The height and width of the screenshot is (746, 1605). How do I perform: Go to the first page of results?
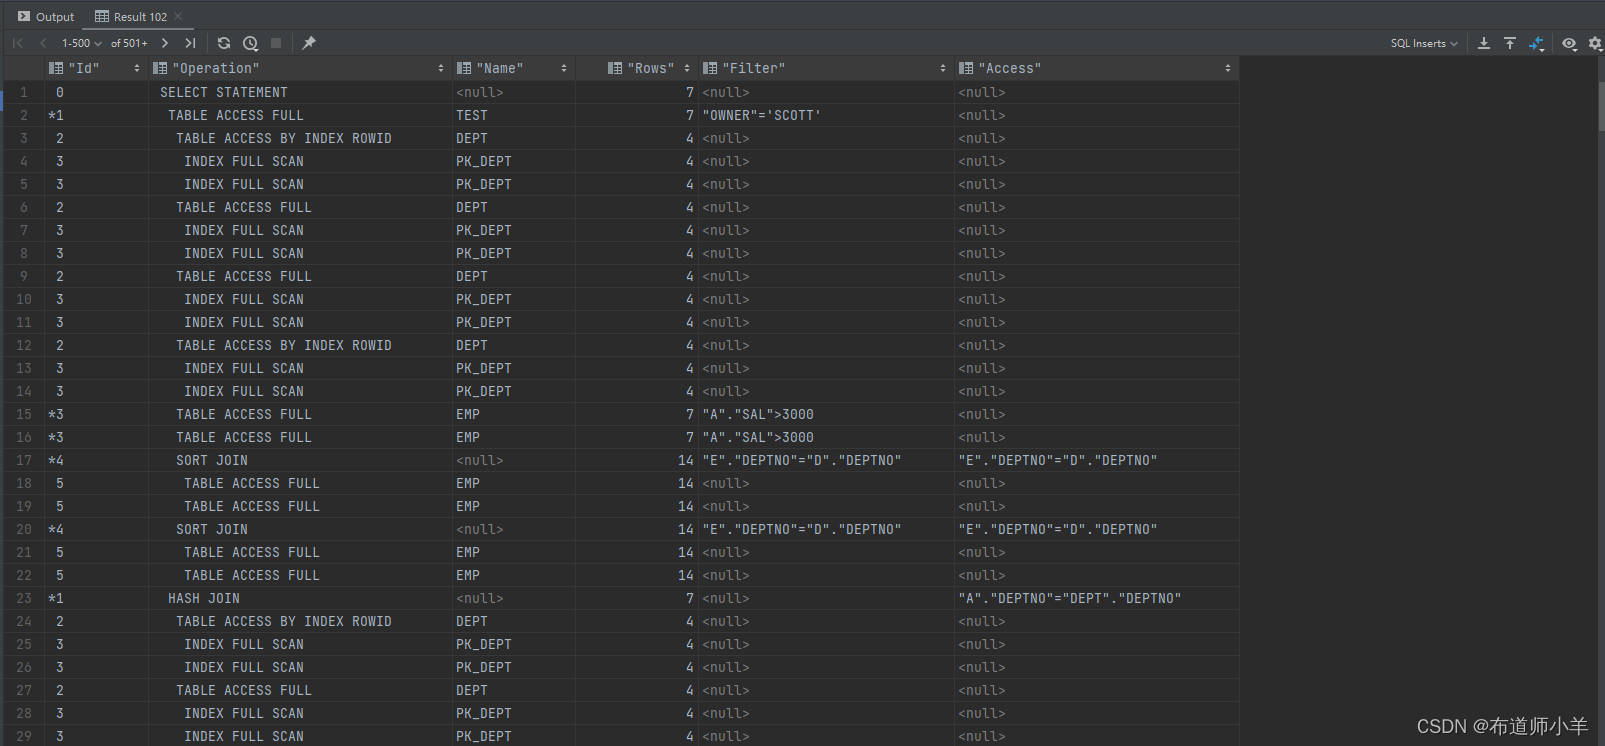[17, 43]
